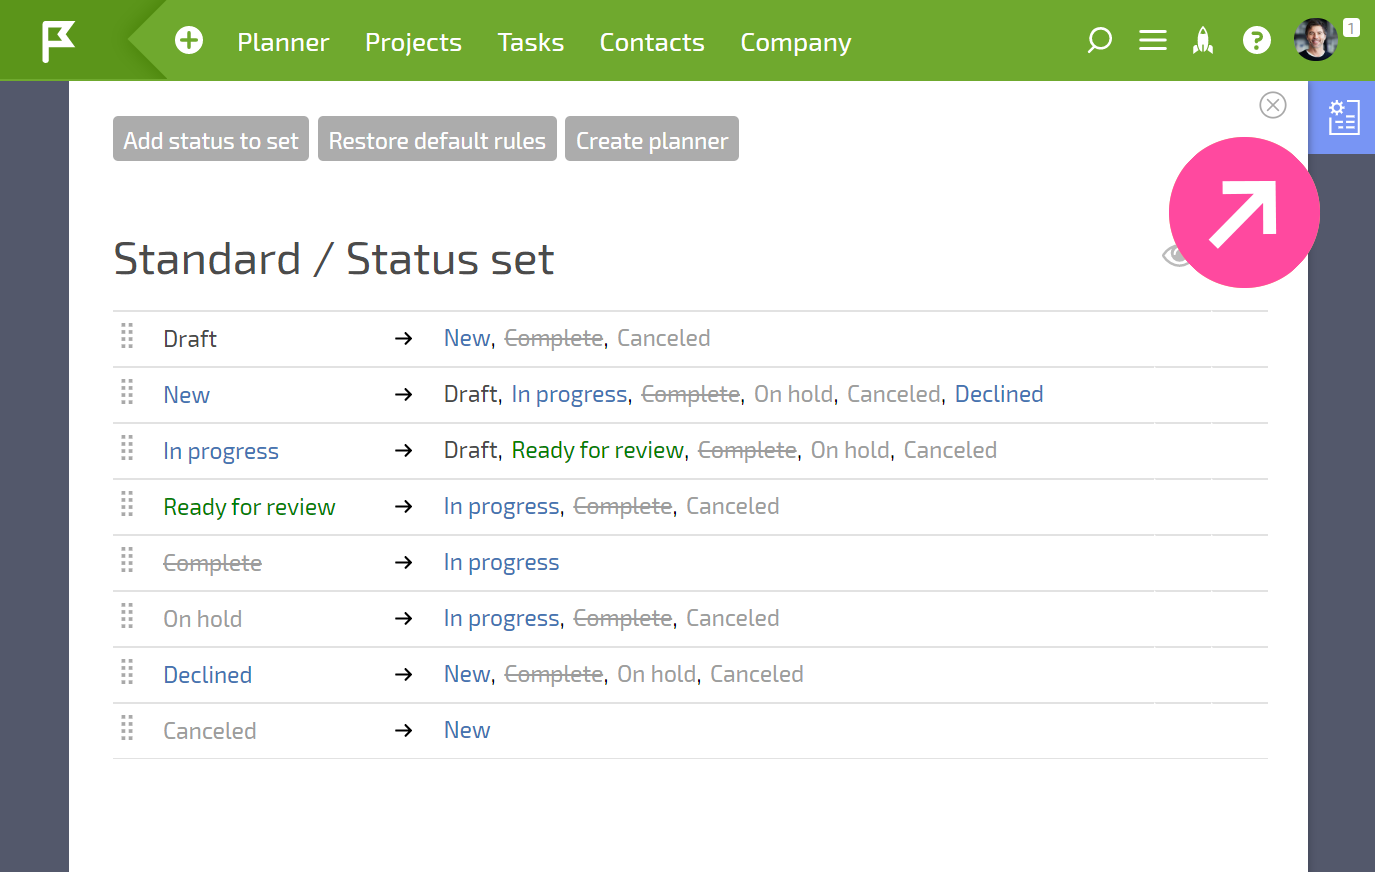The image size is (1375, 872).
Task: Click the drag handle for the On hold row
Action: (x=127, y=616)
